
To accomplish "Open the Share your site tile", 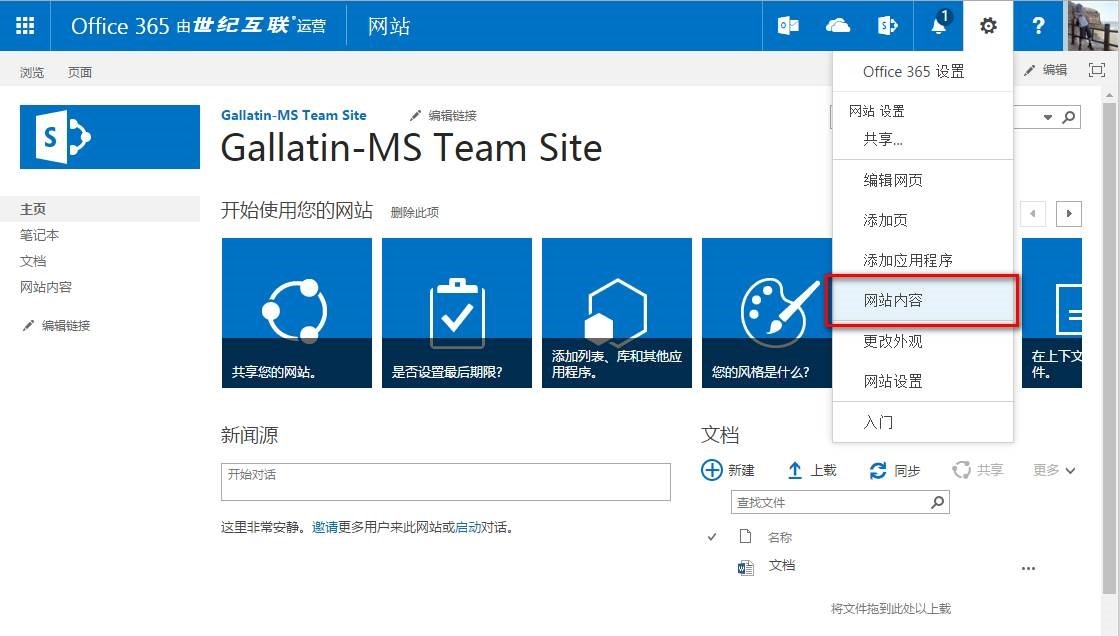I will [297, 313].
